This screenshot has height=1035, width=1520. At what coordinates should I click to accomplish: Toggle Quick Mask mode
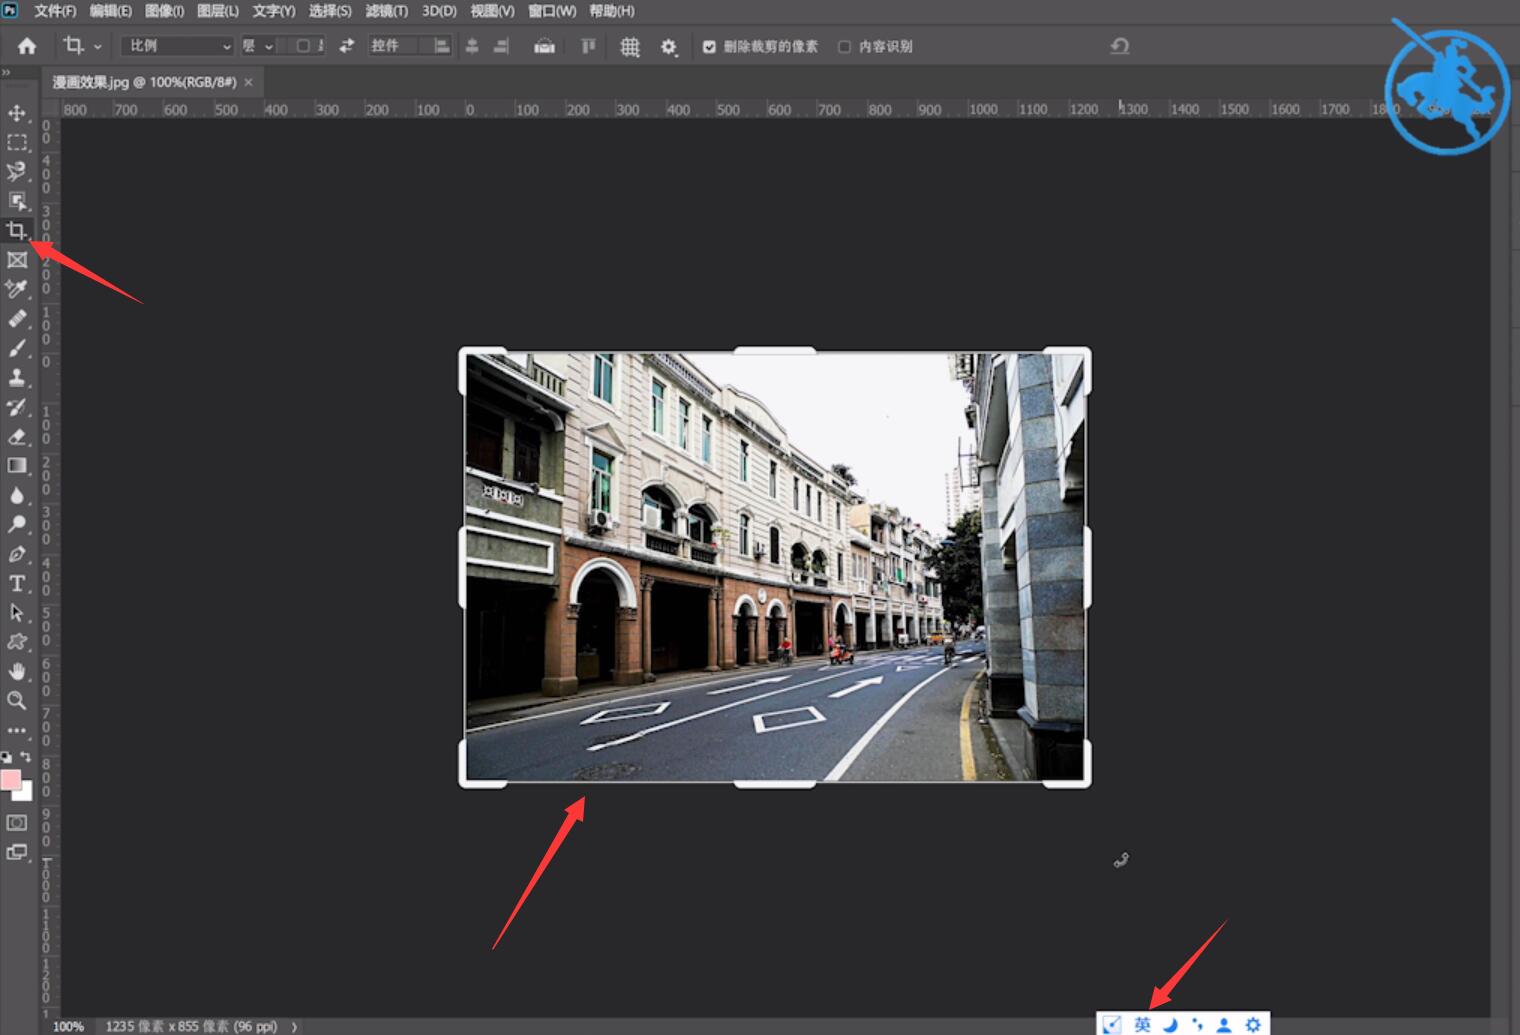coord(17,823)
